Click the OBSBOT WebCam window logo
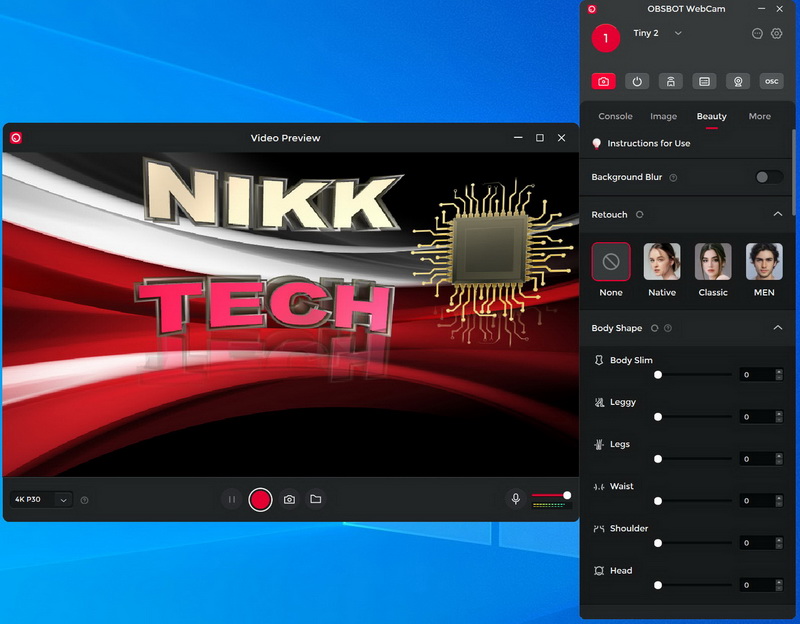Viewport: 800px width, 624px height. (592, 9)
